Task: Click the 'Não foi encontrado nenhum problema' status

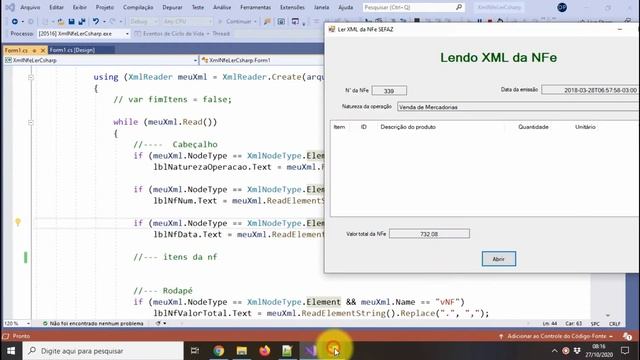Action: 93,323
